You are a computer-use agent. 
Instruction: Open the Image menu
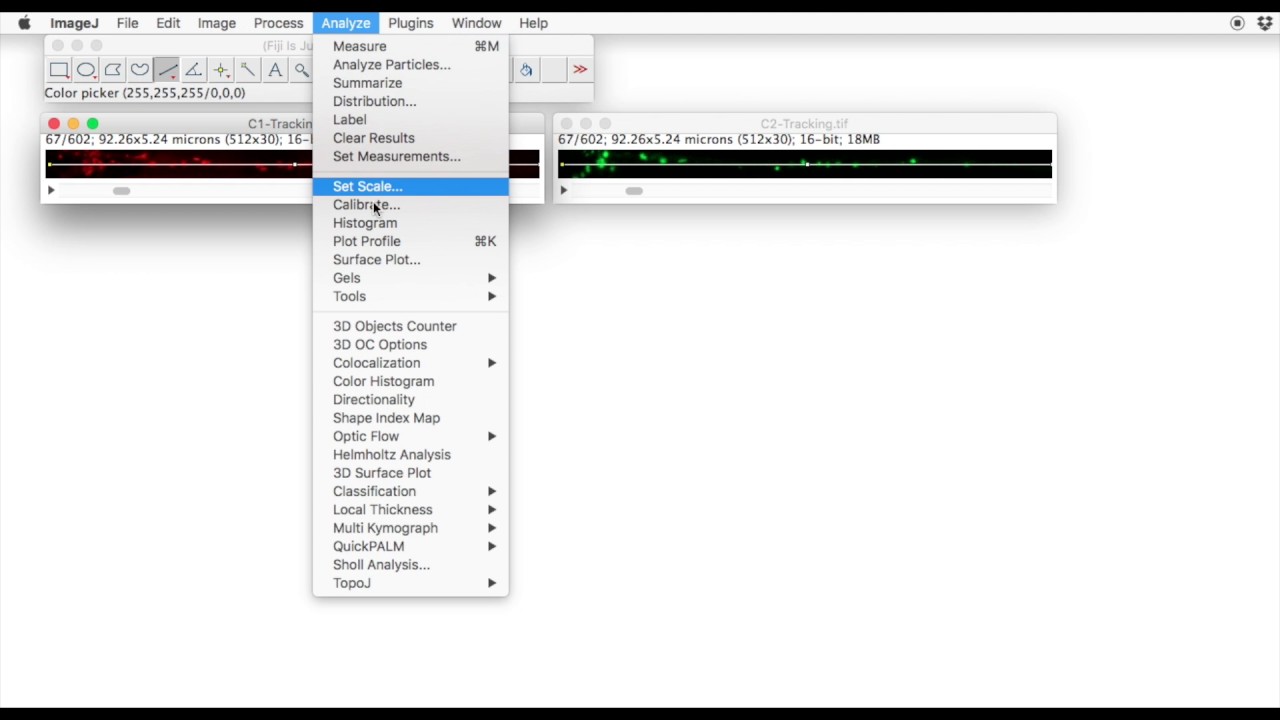click(216, 23)
